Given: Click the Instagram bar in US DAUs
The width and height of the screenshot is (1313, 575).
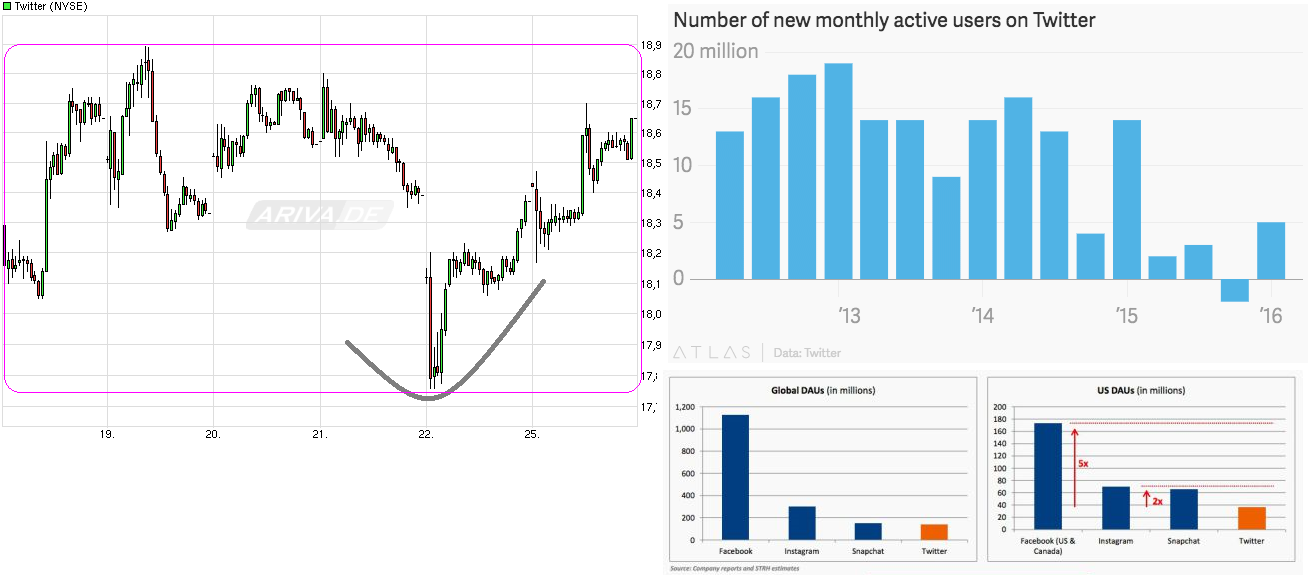Looking at the screenshot, I should [x=1116, y=507].
